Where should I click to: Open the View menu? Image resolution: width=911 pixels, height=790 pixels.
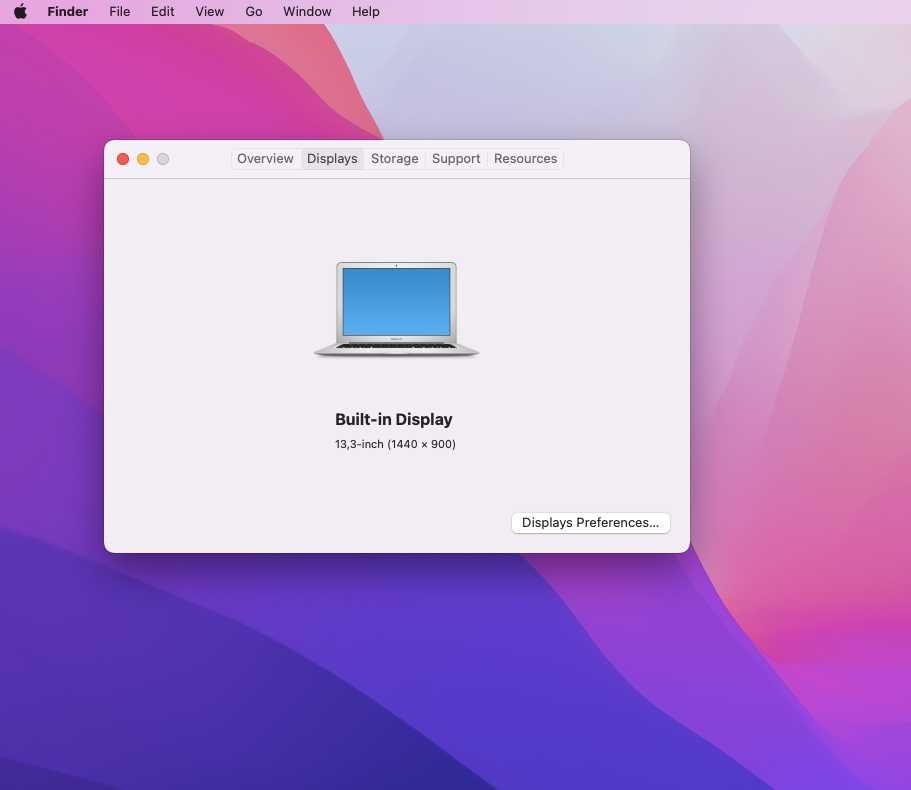point(210,12)
